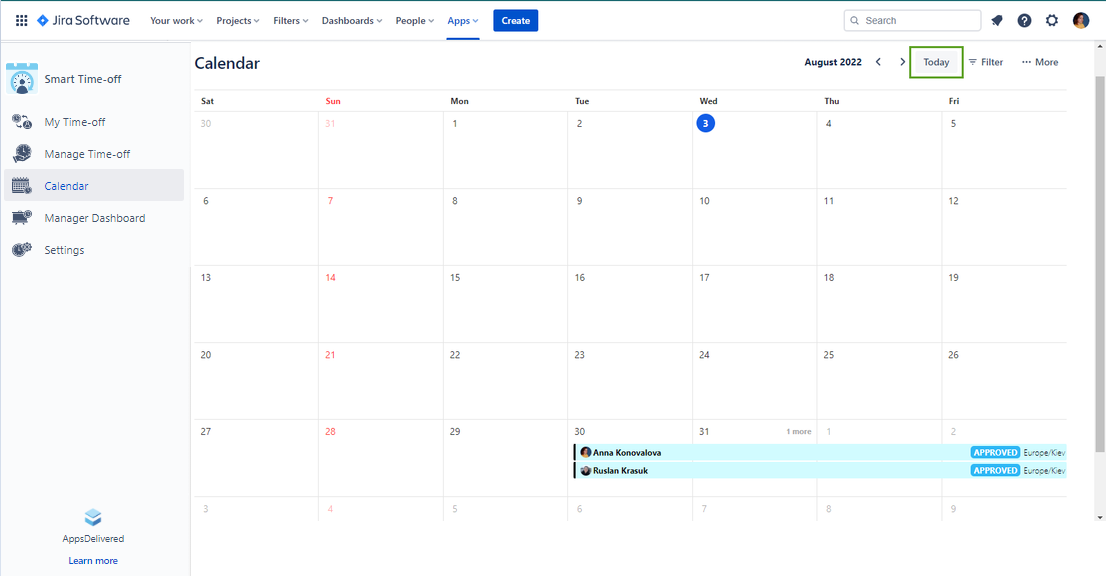
Task: Click the Manage Time-off clock icon
Action: [x=22, y=154]
